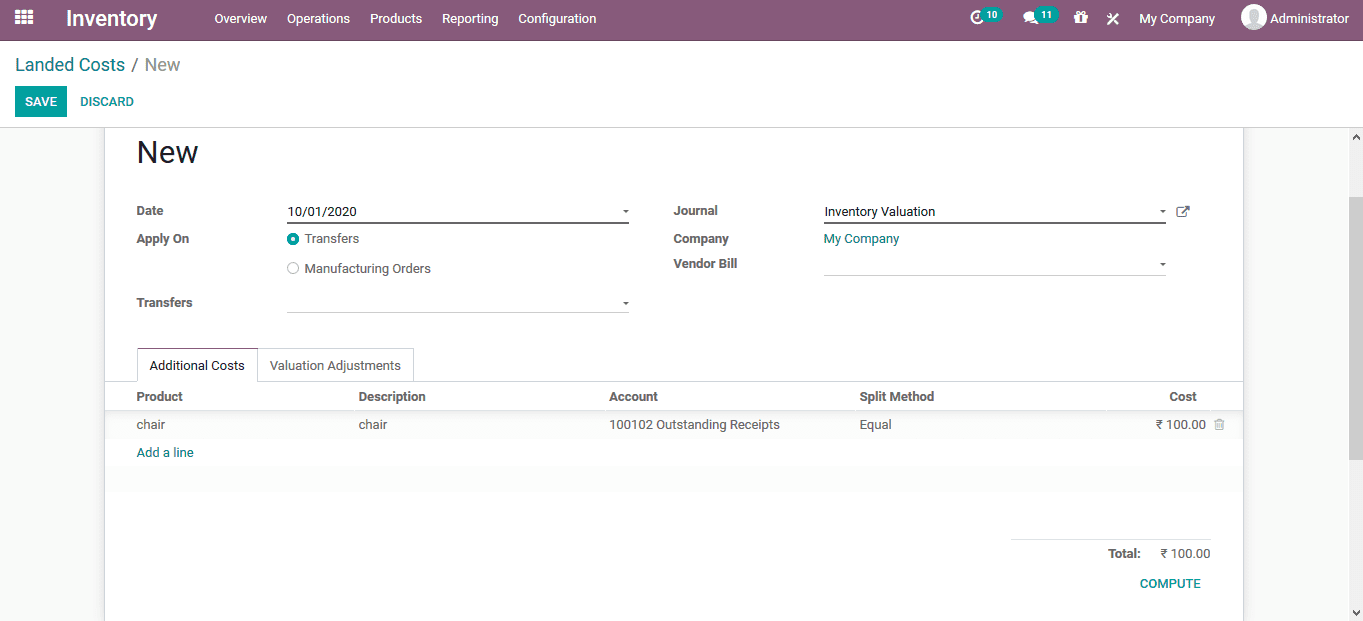Open the Date picker dropdown
This screenshot has width=1363, height=621.
(625, 211)
